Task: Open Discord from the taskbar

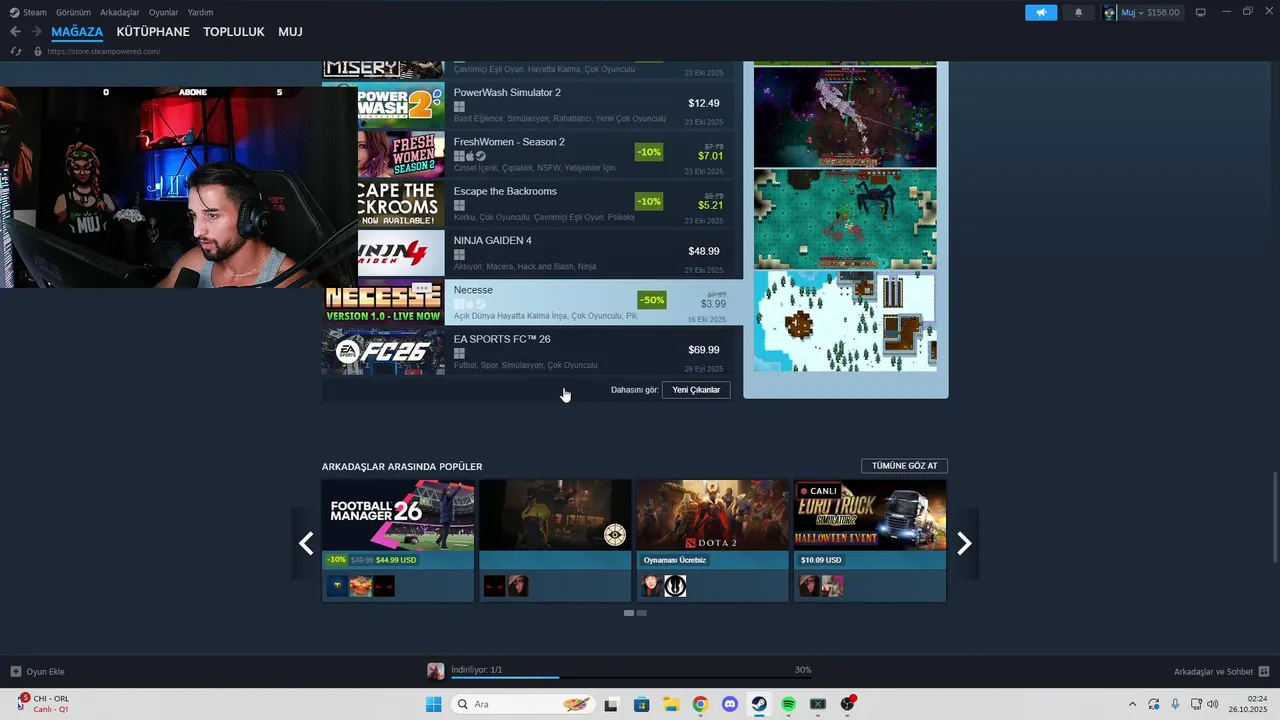Action: tap(730, 704)
